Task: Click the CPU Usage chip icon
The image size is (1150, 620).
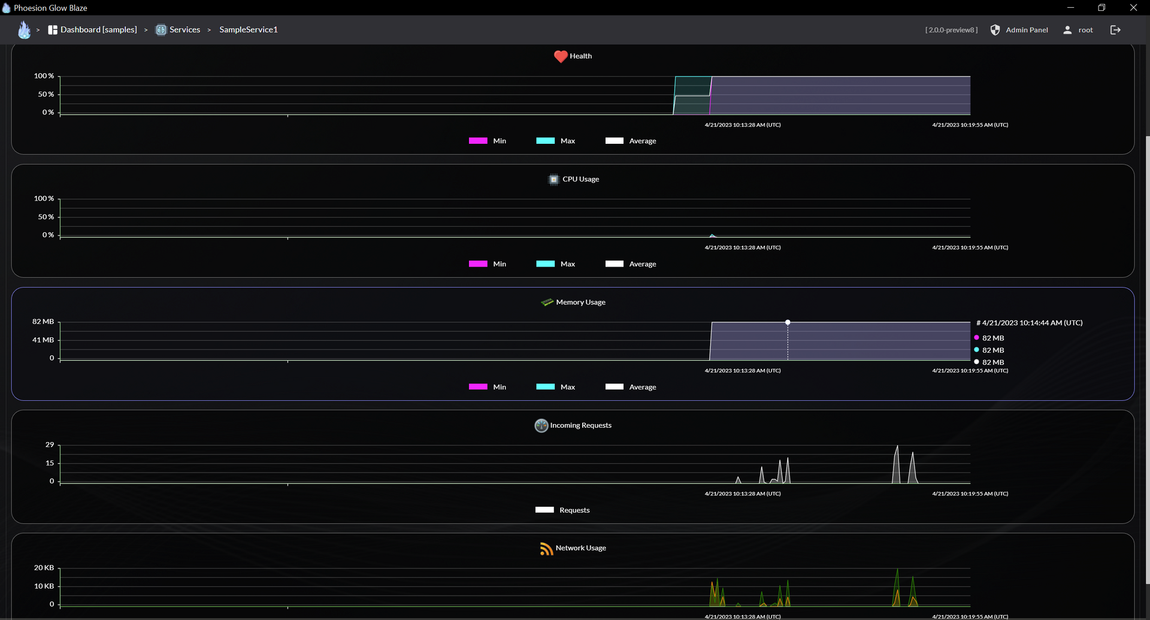Action: tap(554, 179)
